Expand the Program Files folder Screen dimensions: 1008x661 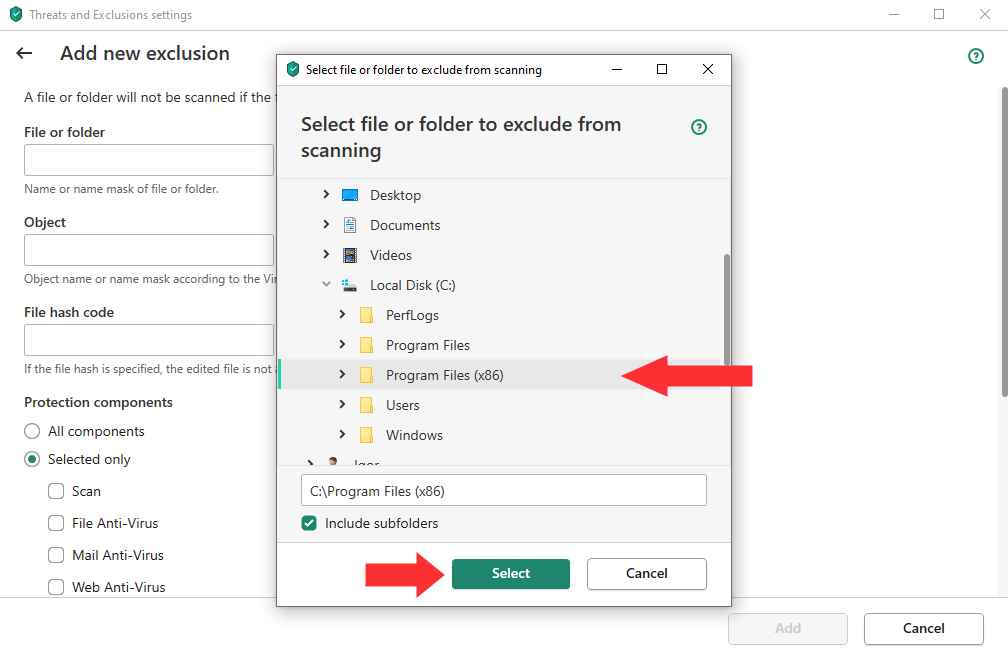[342, 344]
